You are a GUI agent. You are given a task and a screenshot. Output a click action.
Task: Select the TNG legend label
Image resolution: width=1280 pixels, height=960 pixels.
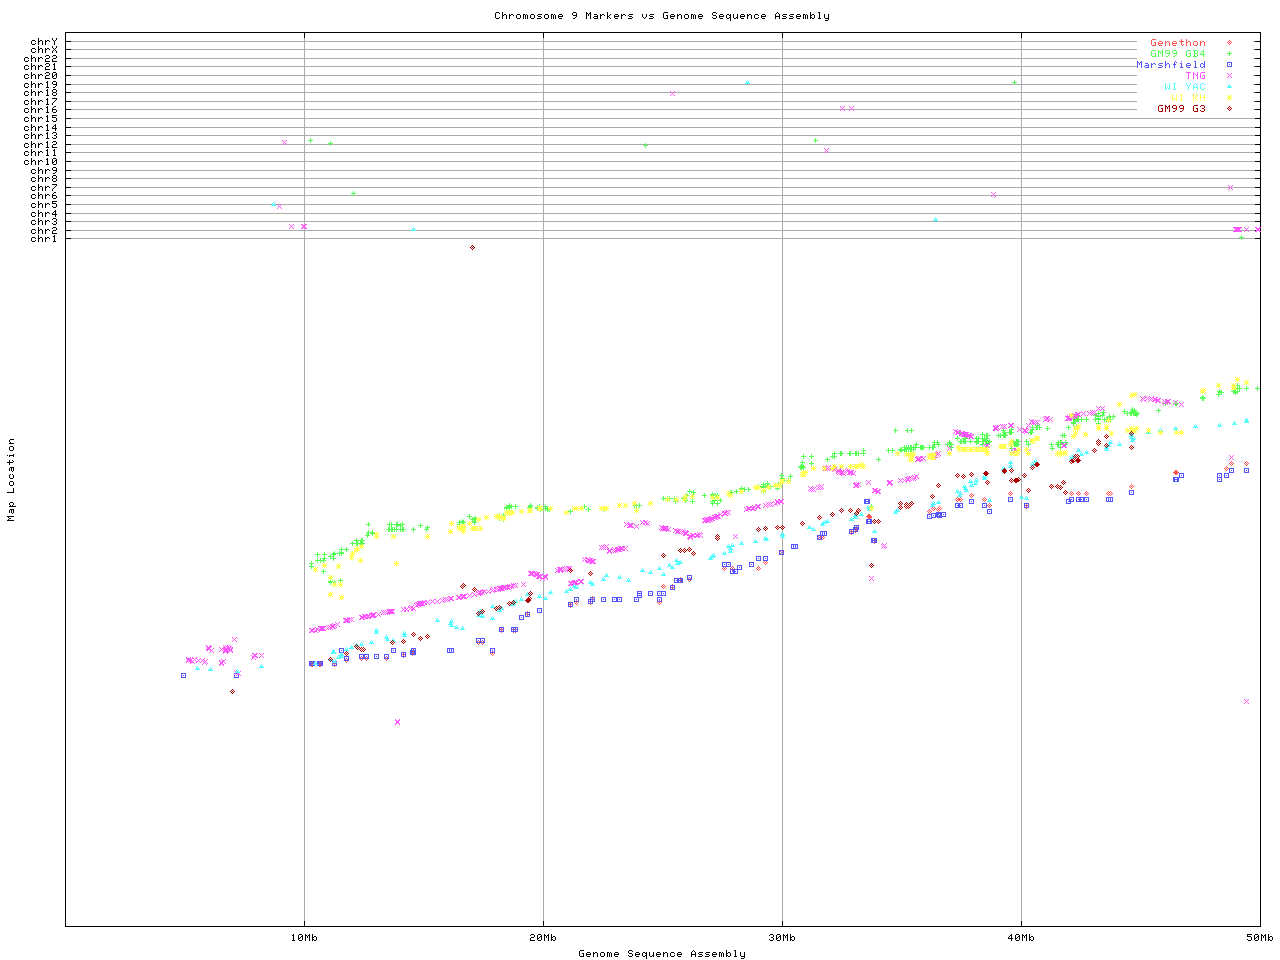click(x=1195, y=76)
